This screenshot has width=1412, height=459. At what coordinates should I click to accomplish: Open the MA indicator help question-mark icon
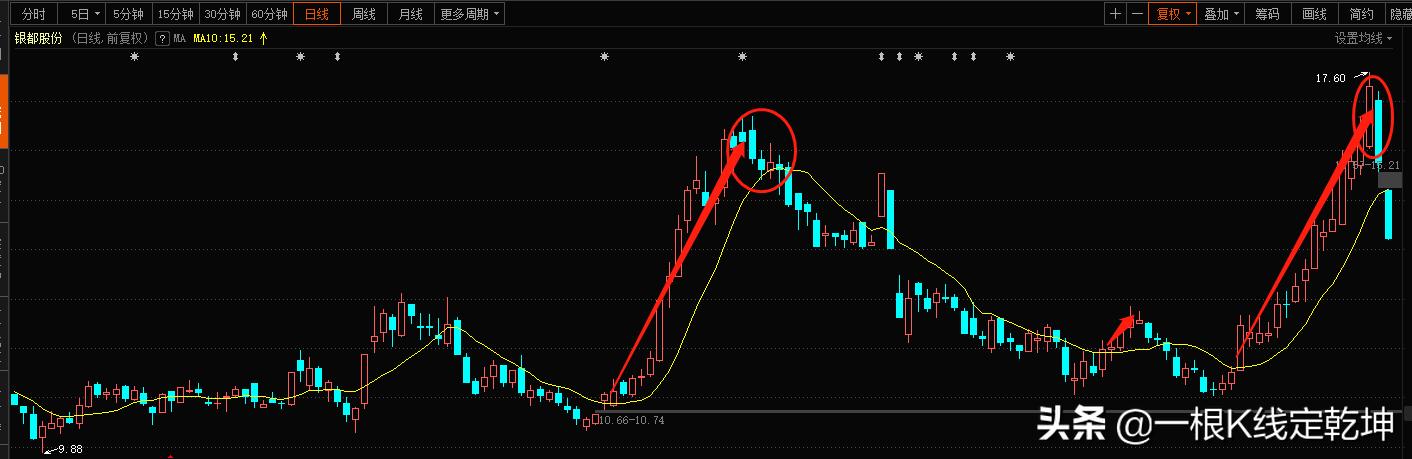point(161,38)
